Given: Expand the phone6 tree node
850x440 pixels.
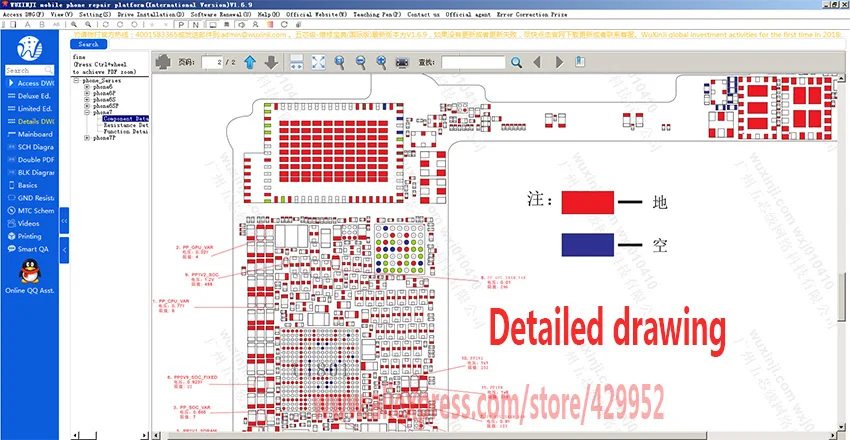Looking at the screenshot, I should point(87,87).
